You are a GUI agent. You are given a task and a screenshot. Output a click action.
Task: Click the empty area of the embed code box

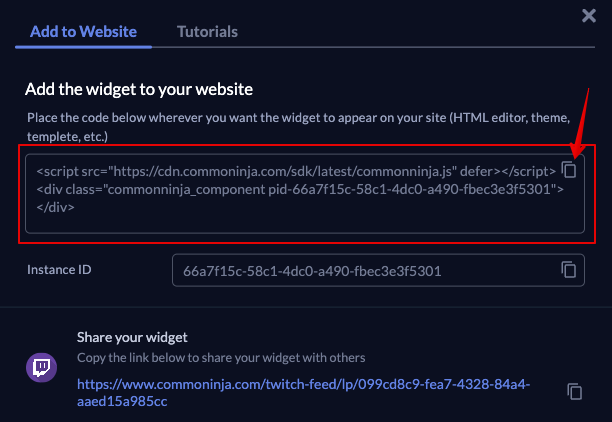click(x=350, y=222)
